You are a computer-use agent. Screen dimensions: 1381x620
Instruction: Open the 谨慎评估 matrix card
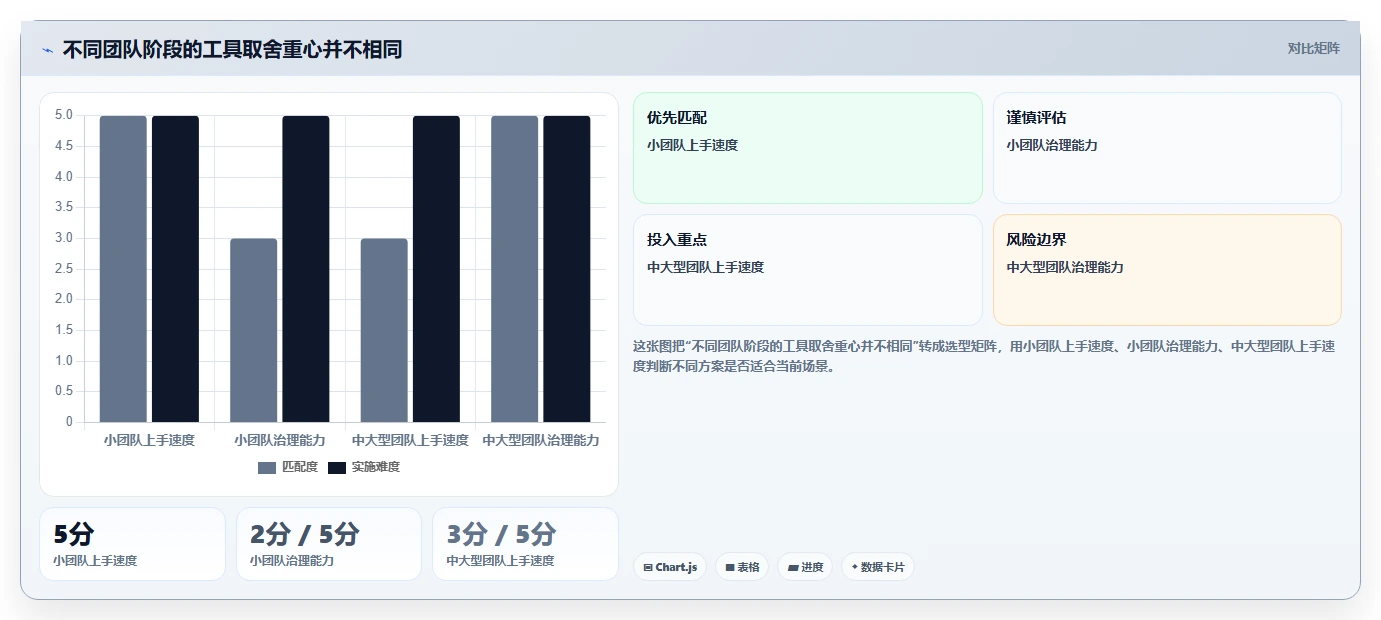pyautogui.click(x=1167, y=148)
